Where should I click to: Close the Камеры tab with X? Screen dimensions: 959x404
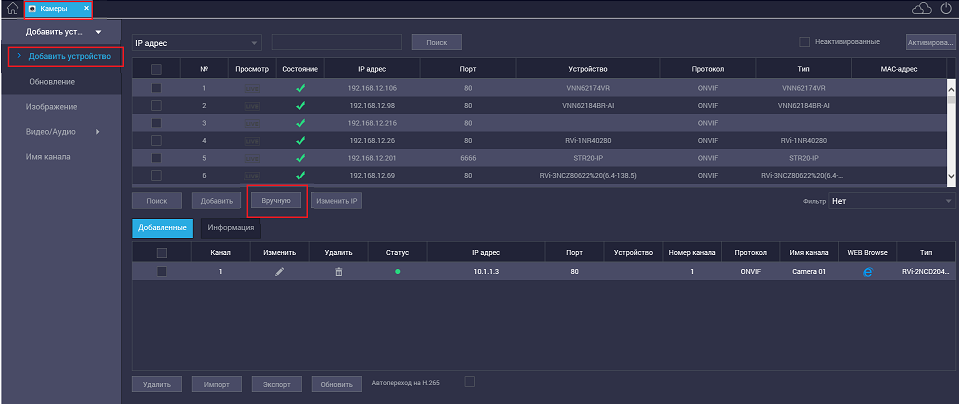pyautogui.click(x=86, y=9)
